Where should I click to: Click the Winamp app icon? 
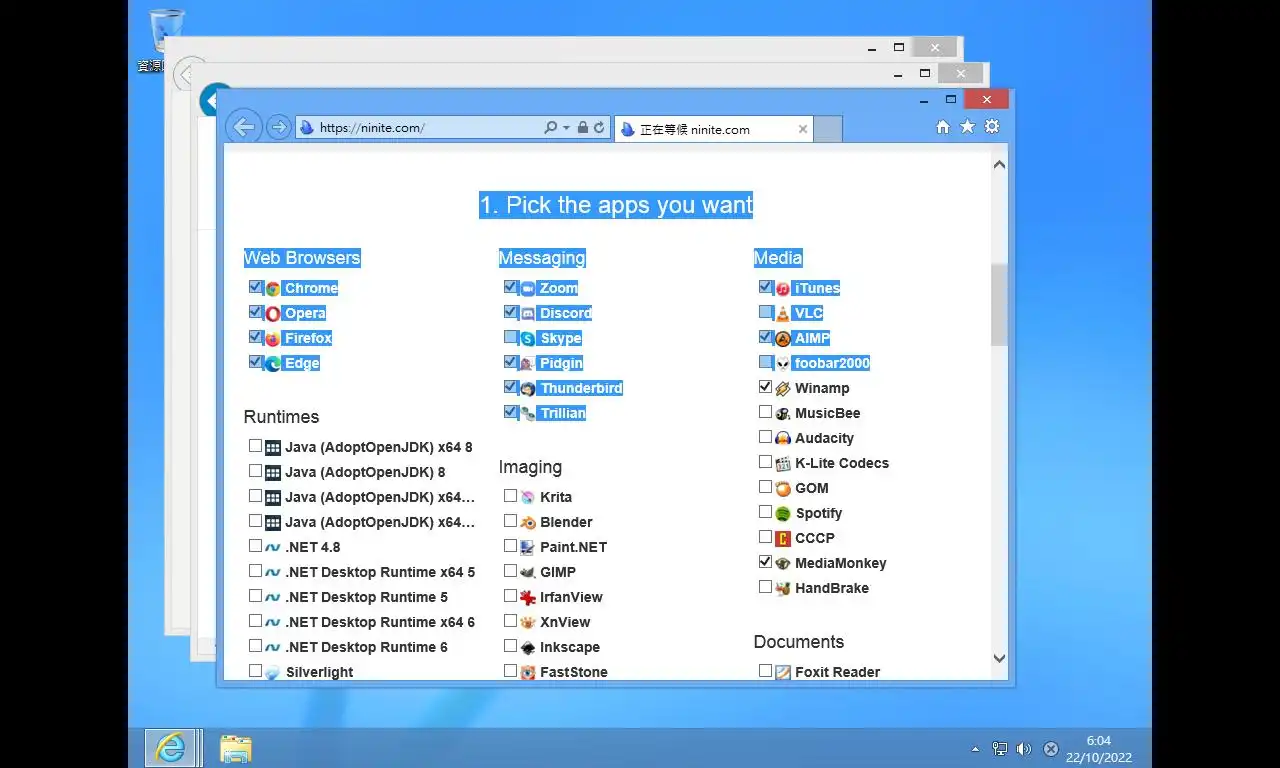click(783, 388)
